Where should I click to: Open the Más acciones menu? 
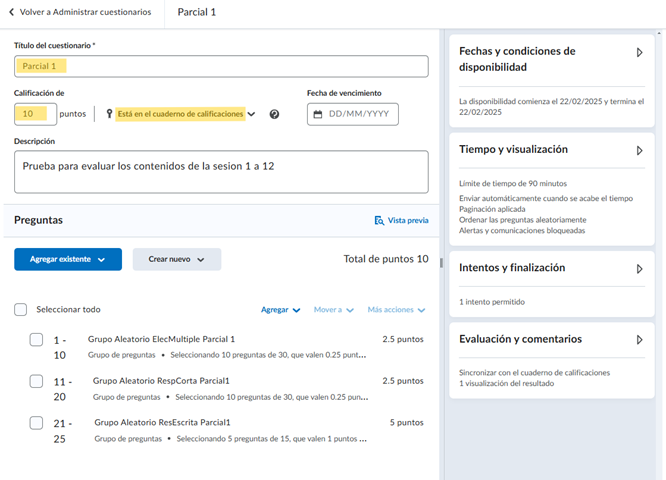[396, 310]
